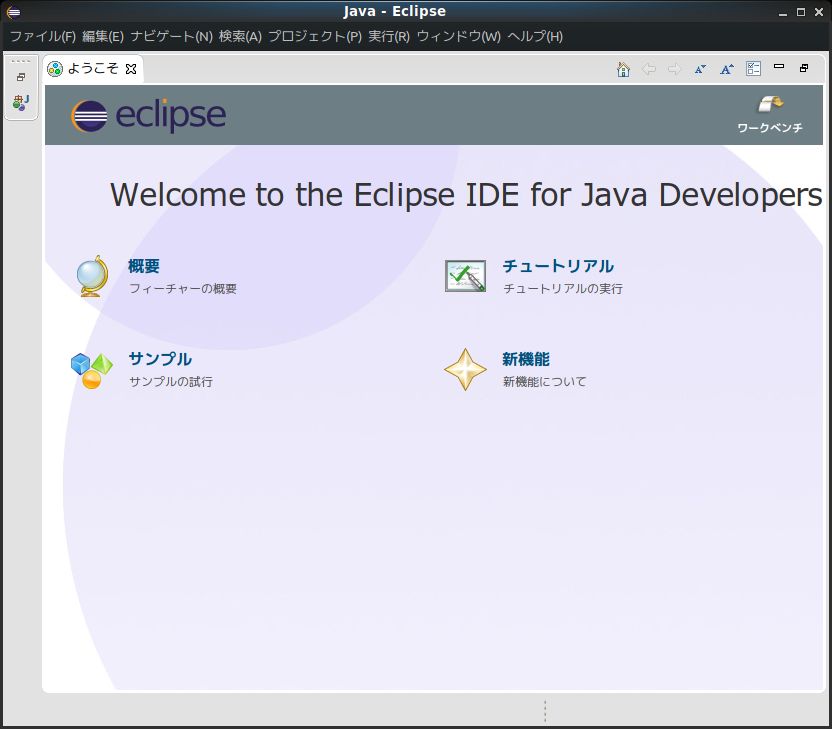832x729 pixels.
Task: Open the 検索(A) menu
Action: [240, 36]
